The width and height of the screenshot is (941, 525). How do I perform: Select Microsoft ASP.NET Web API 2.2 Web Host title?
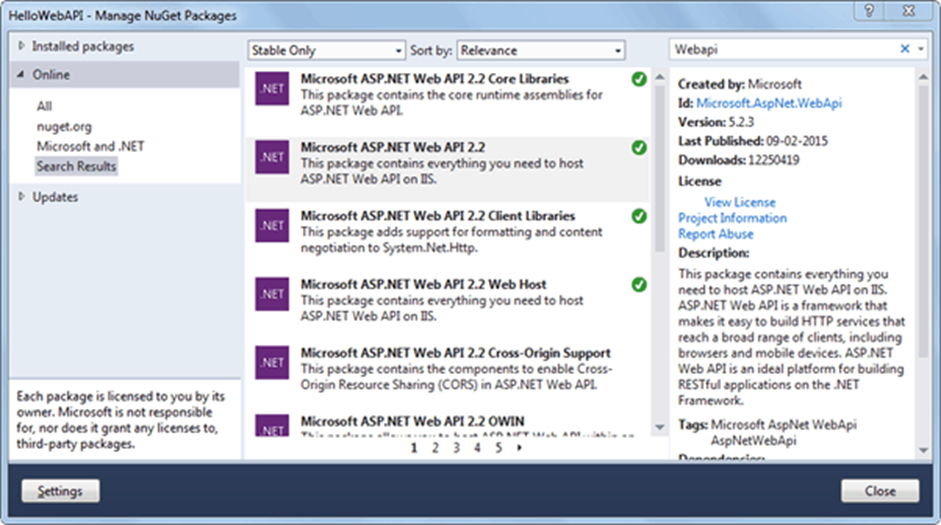coord(423,284)
